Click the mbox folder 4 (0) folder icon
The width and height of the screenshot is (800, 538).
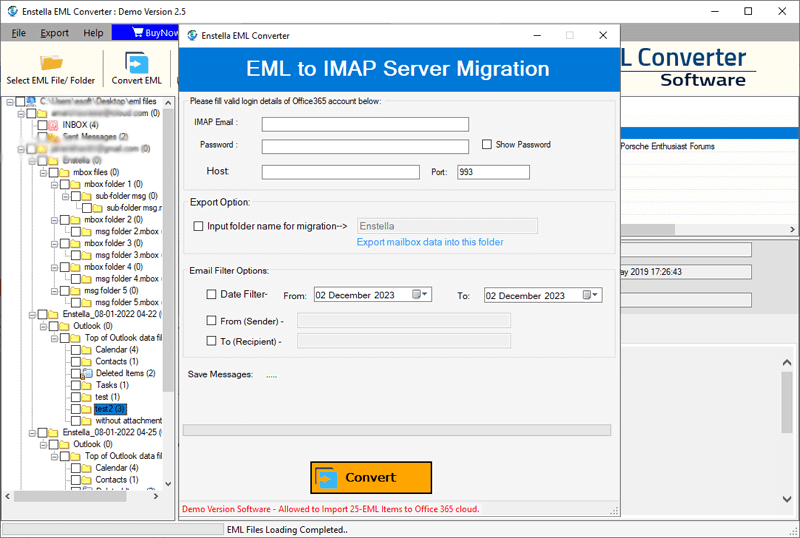click(x=76, y=267)
